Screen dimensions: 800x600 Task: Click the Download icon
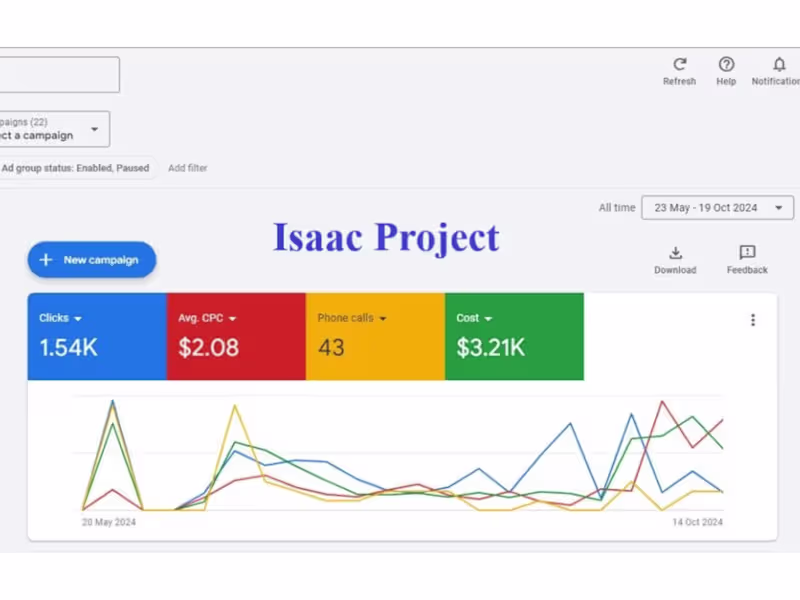click(675, 253)
